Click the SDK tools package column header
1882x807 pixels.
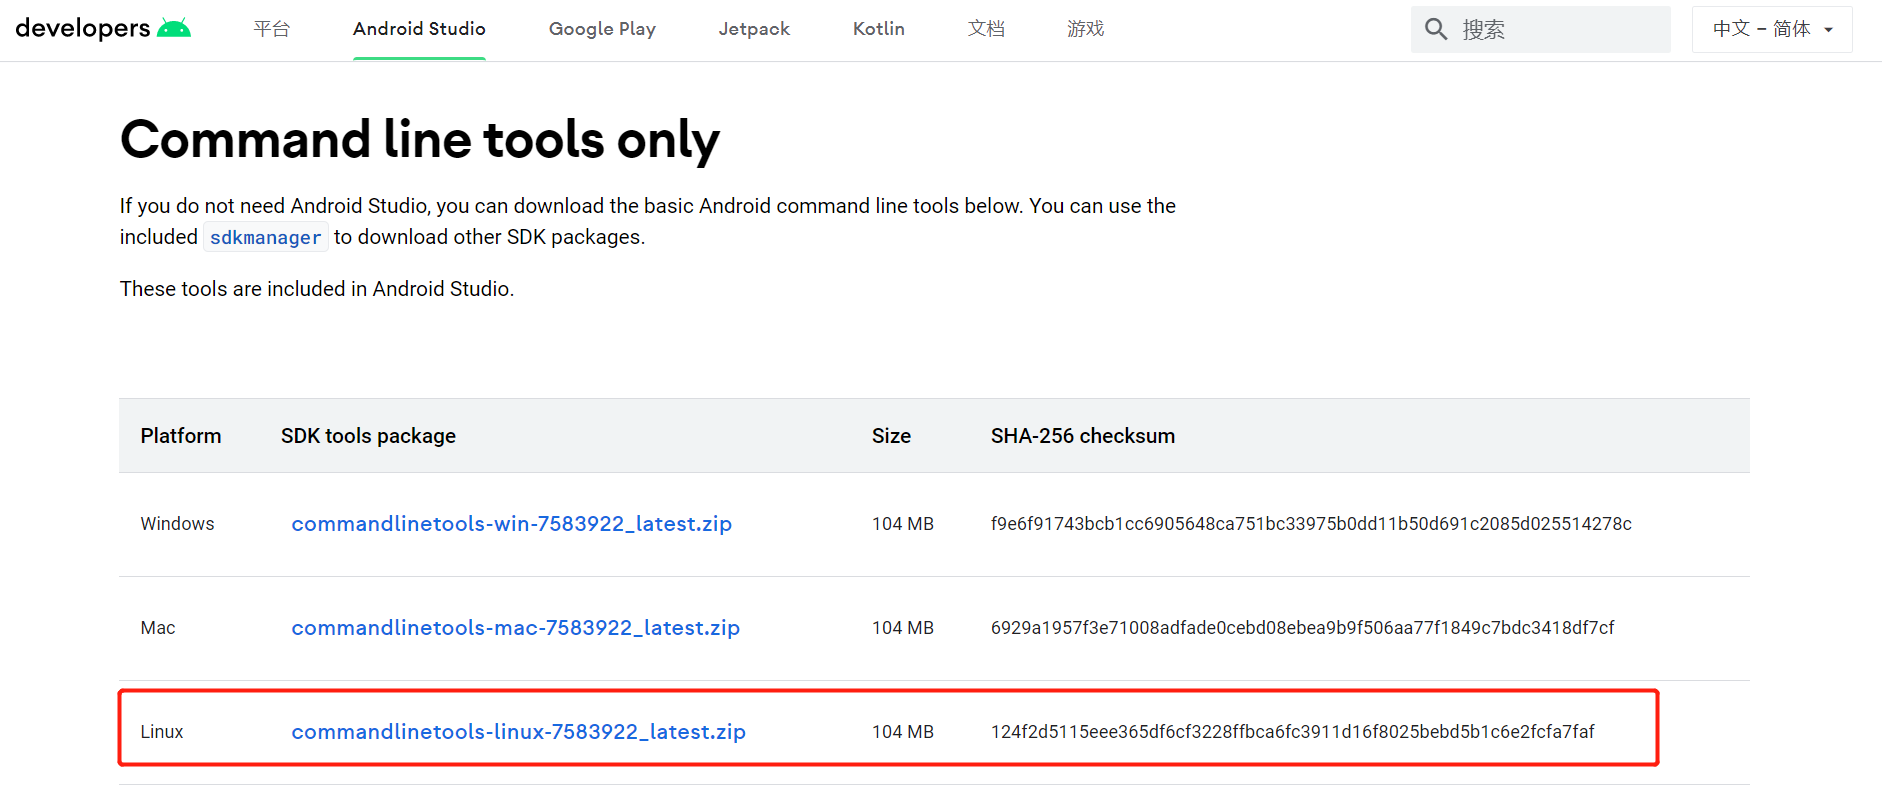click(368, 436)
